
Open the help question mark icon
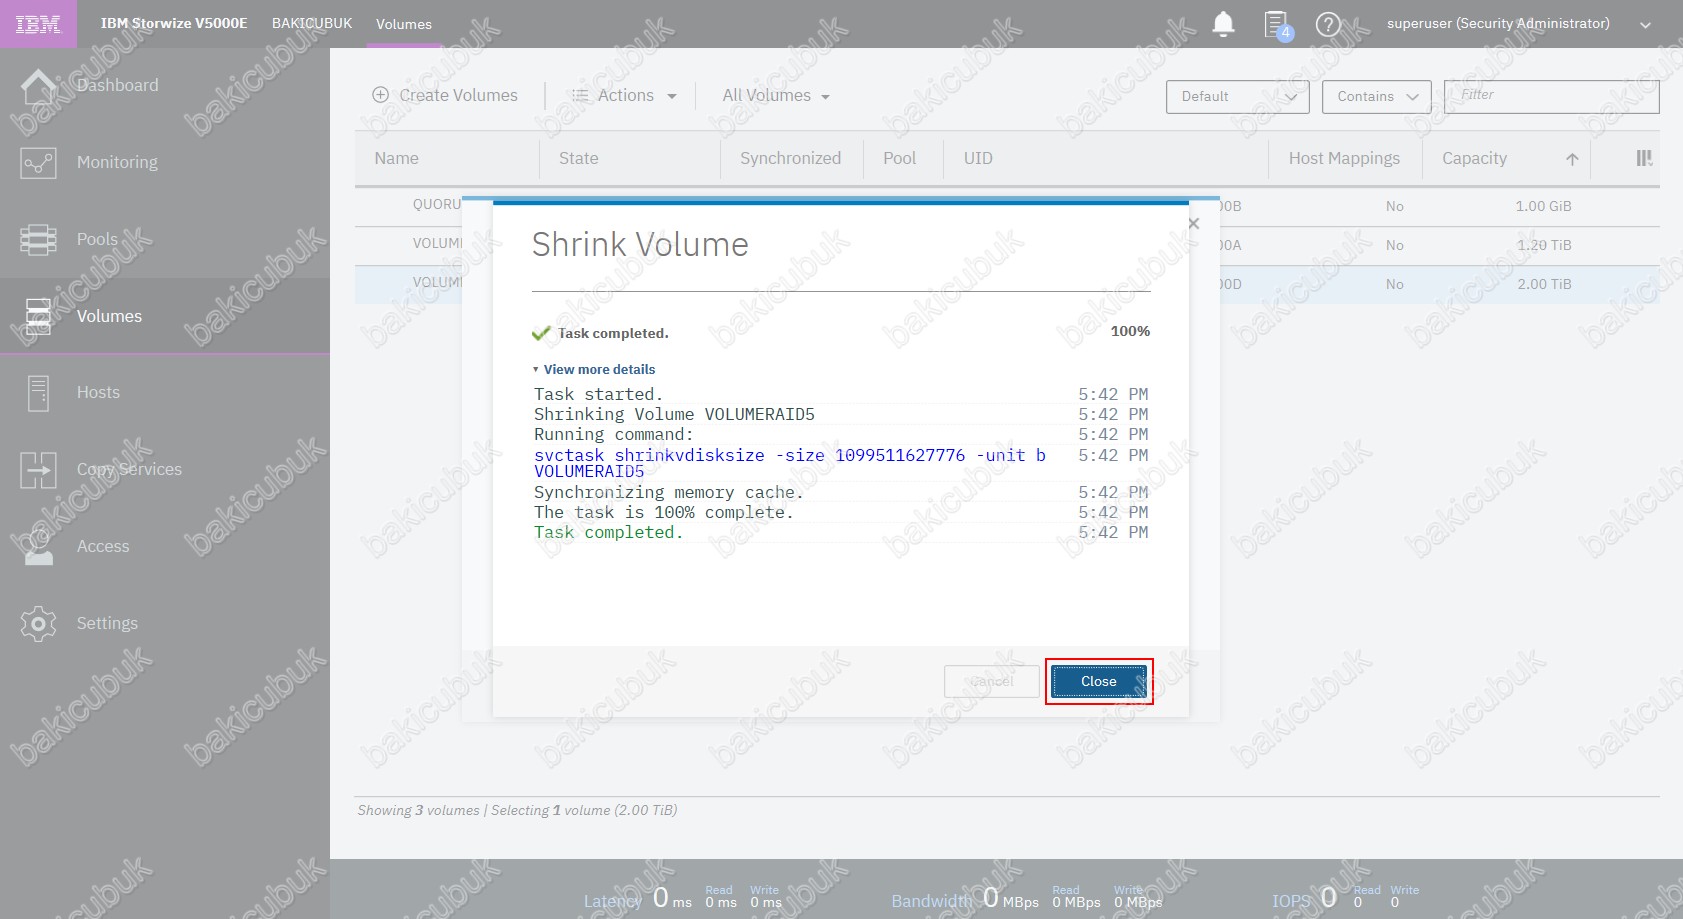(x=1328, y=24)
